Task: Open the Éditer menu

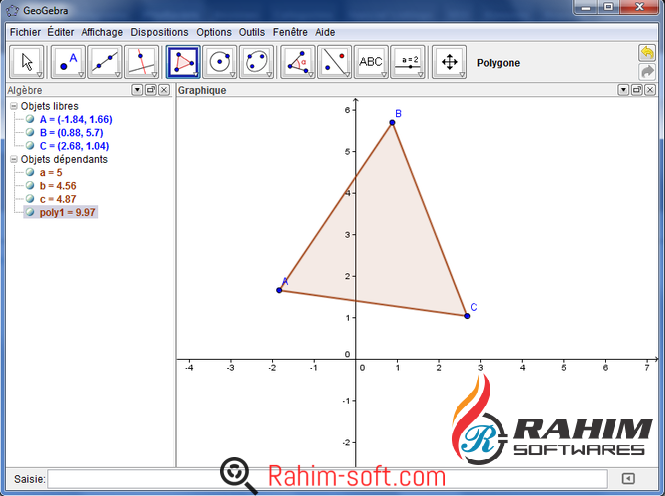Action: tap(61, 32)
